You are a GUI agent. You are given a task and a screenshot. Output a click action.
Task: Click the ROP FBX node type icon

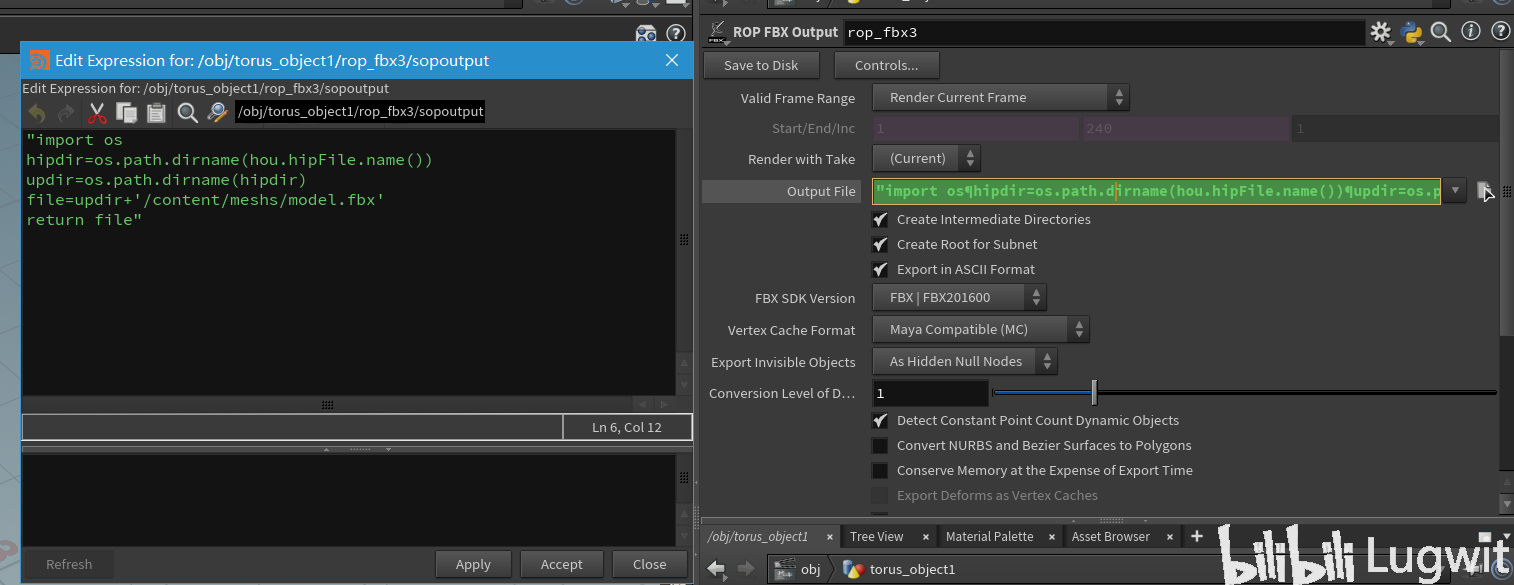(x=717, y=32)
